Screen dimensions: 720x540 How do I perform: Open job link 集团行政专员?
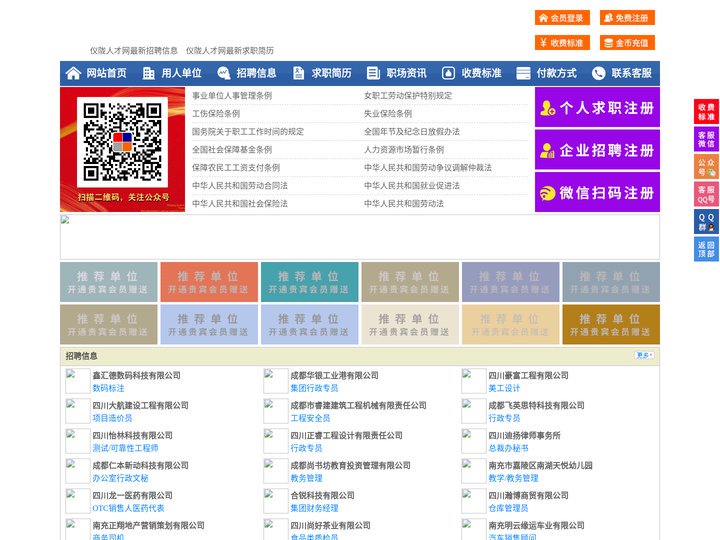point(314,388)
